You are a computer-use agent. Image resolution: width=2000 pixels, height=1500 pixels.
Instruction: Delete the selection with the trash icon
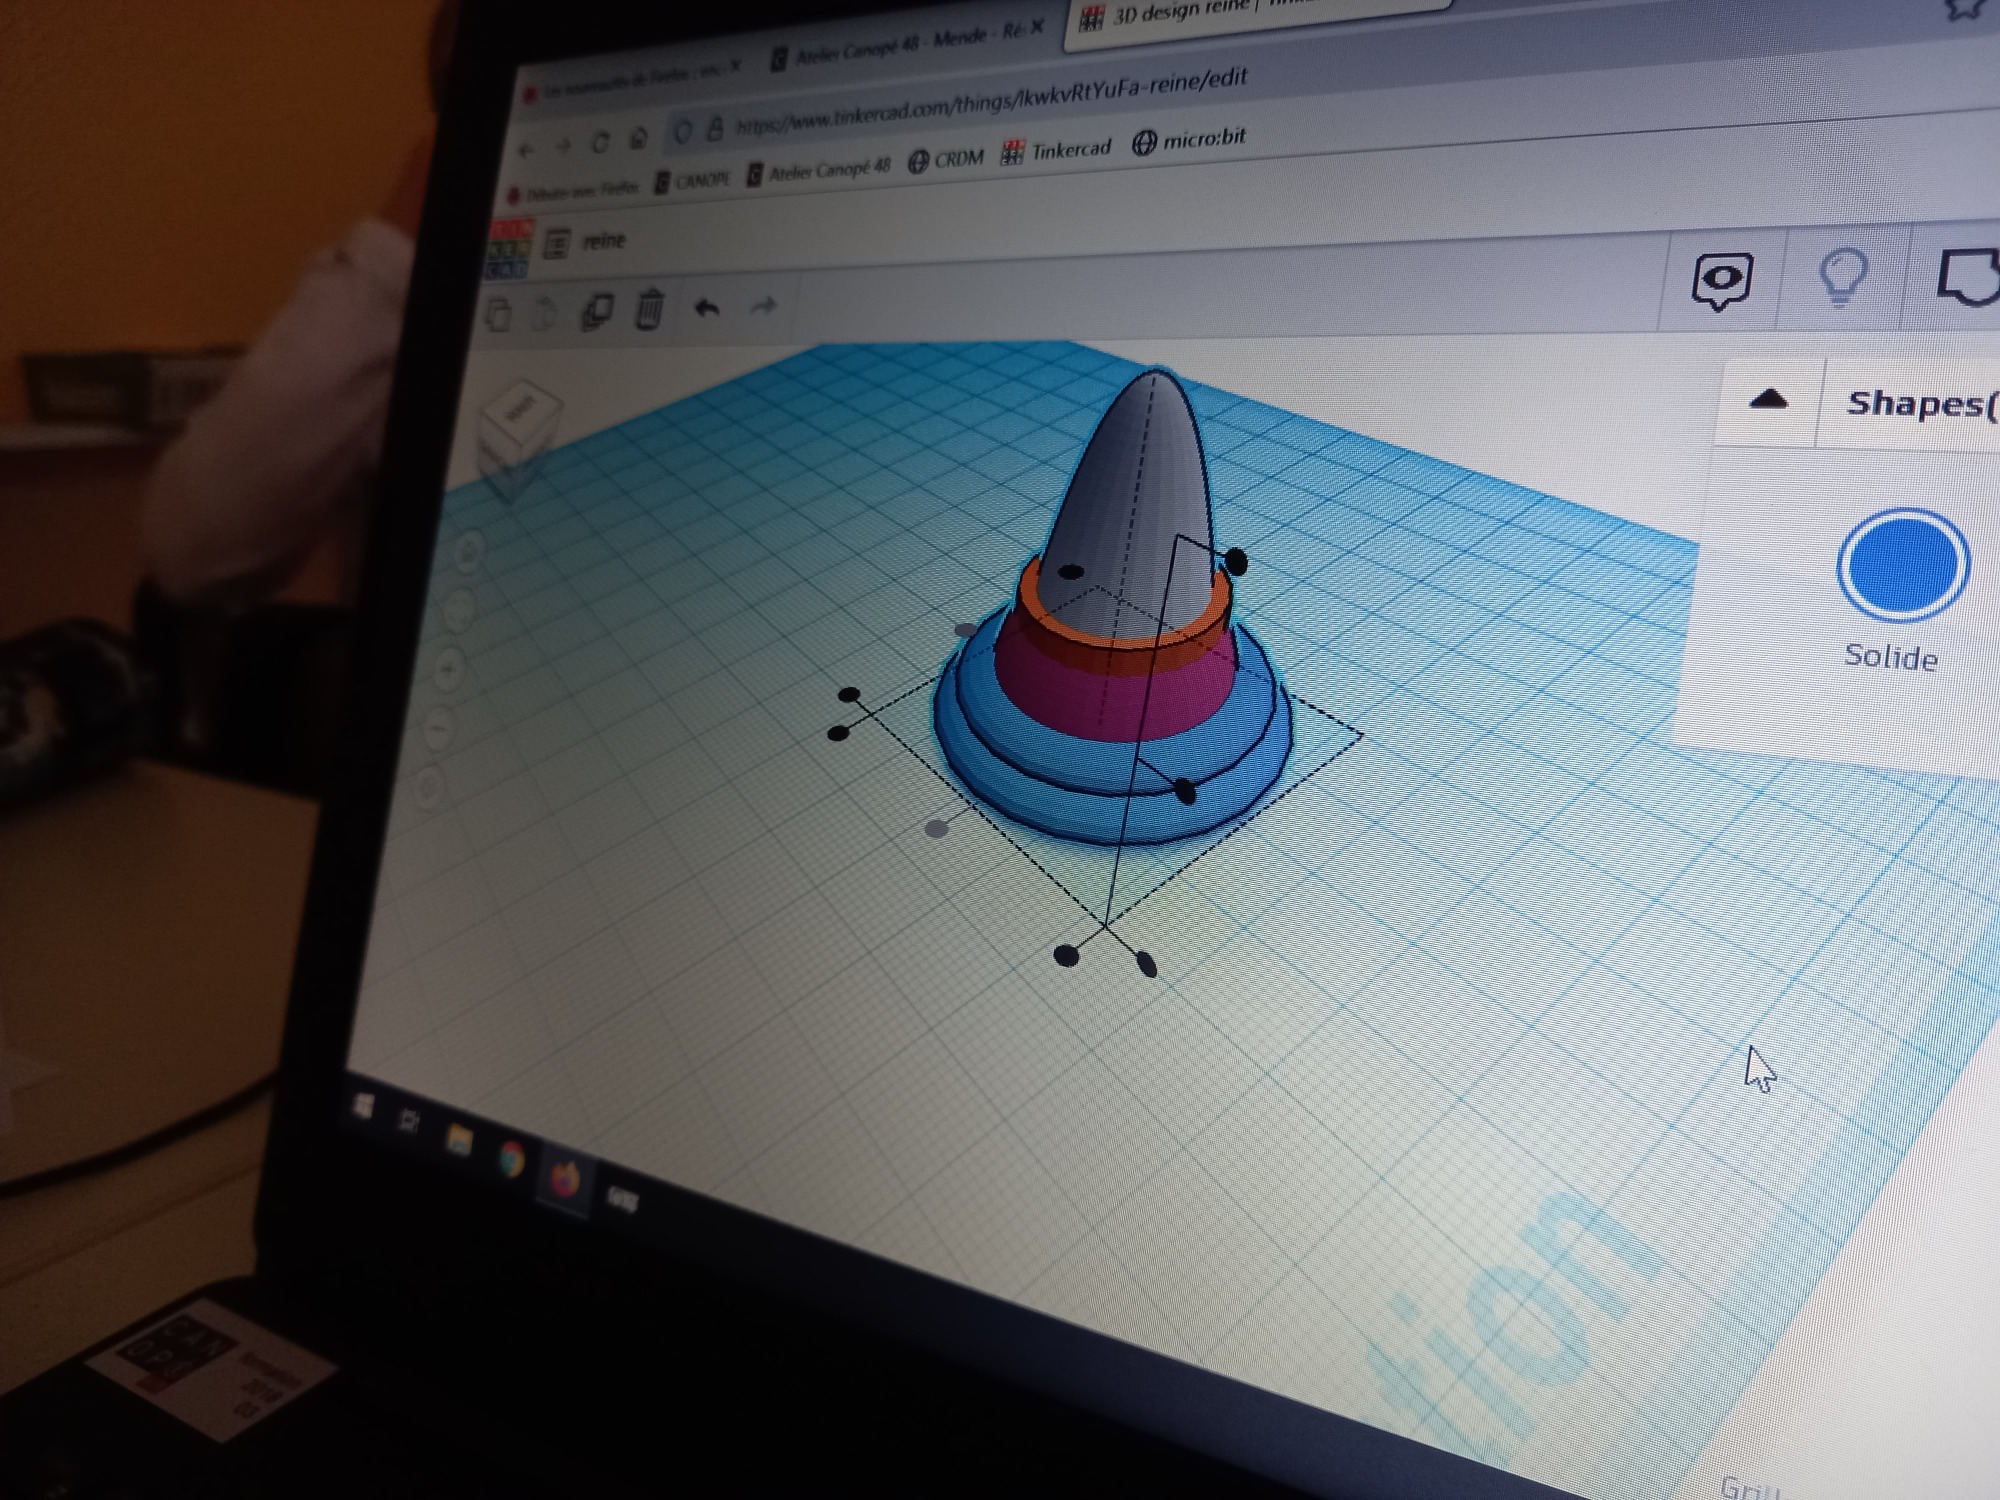click(x=649, y=308)
